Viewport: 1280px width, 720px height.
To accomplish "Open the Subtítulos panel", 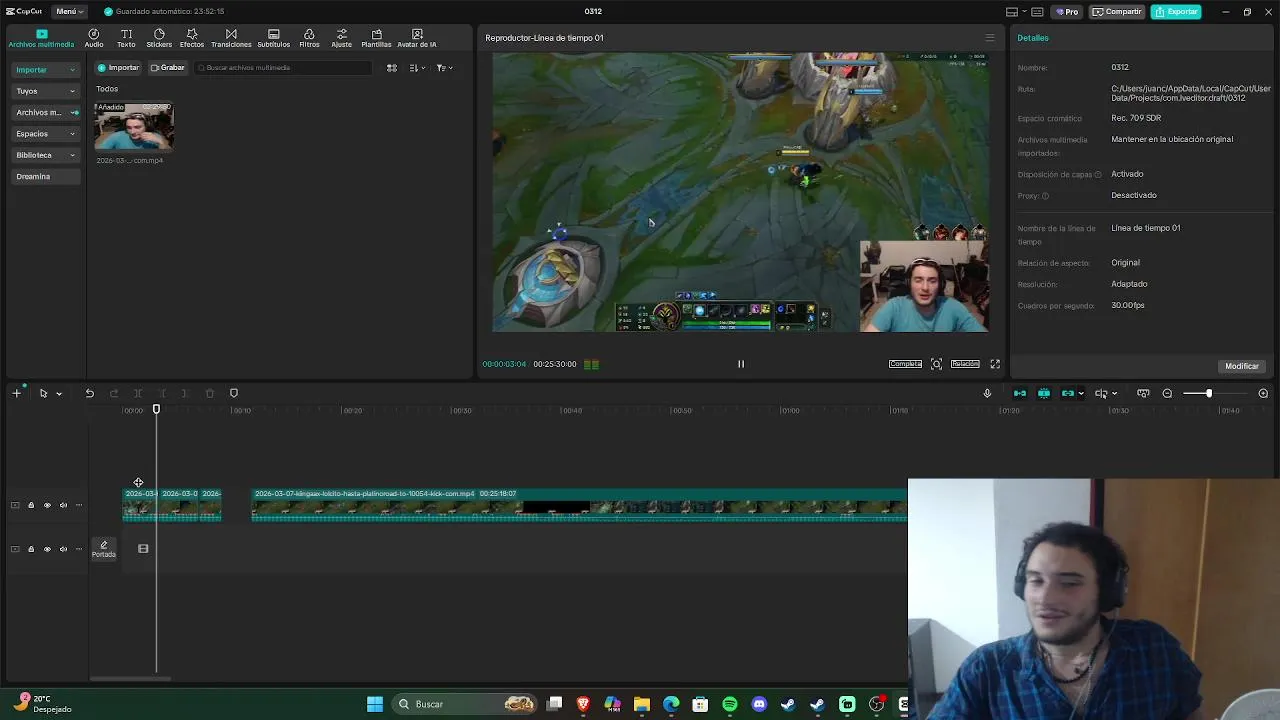I will [x=273, y=38].
